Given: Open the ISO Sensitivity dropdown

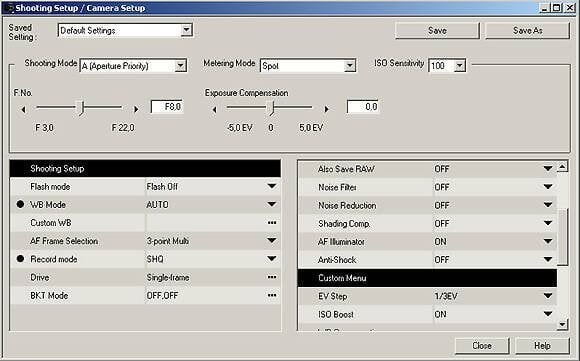Looking at the screenshot, I should (459, 66).
